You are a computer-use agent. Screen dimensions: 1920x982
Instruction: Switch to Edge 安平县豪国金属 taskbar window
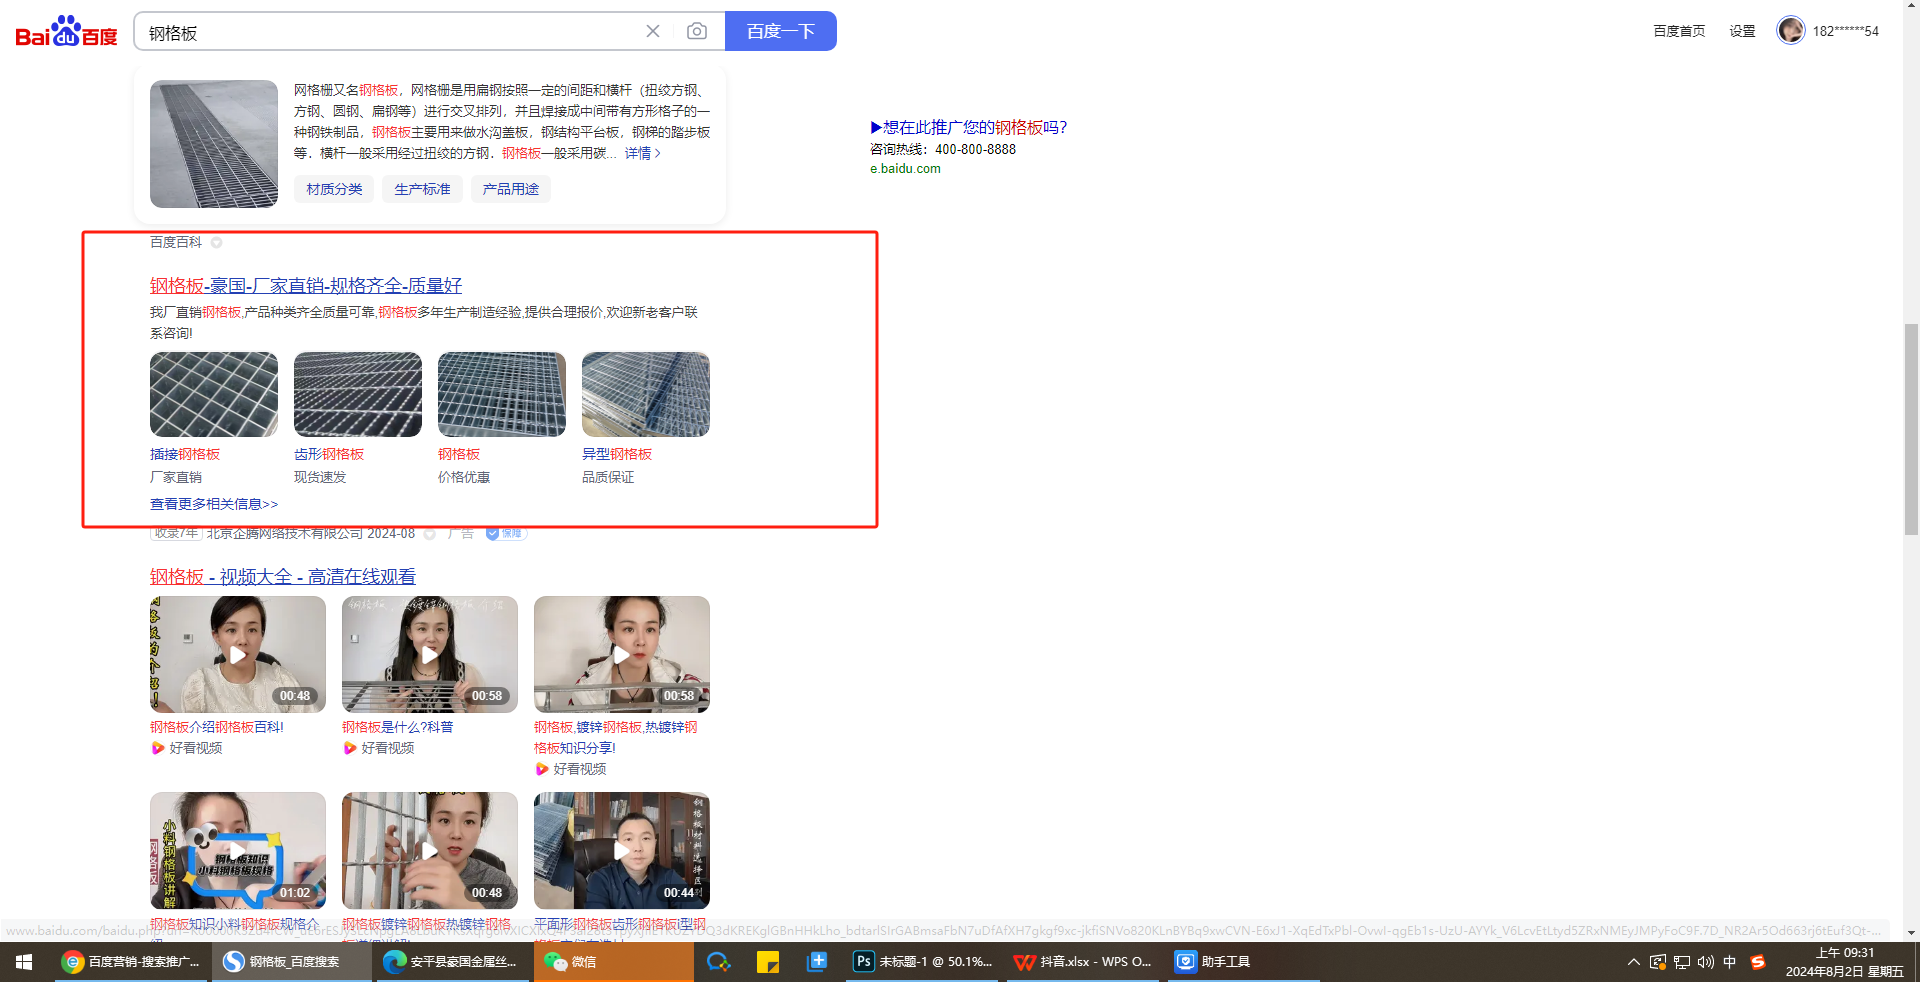point(453,962)
